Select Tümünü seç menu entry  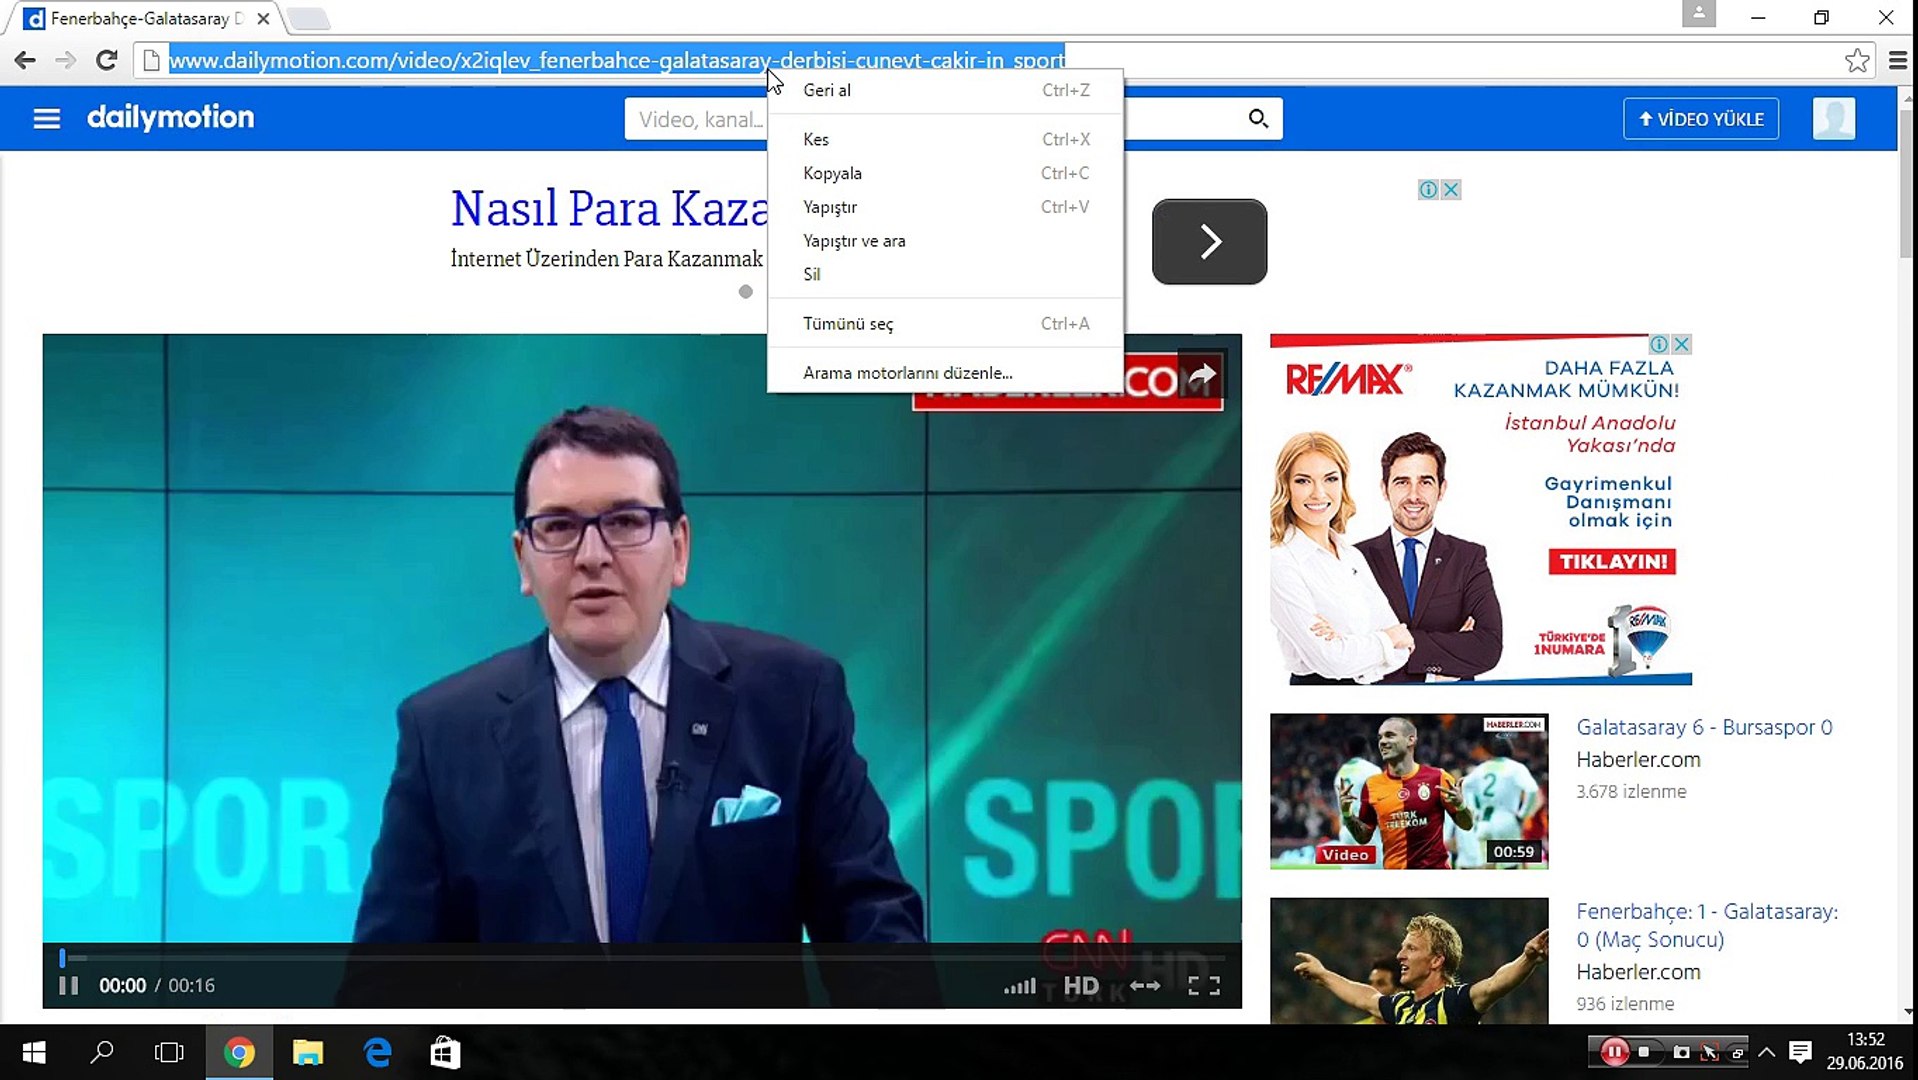[946, 324]
